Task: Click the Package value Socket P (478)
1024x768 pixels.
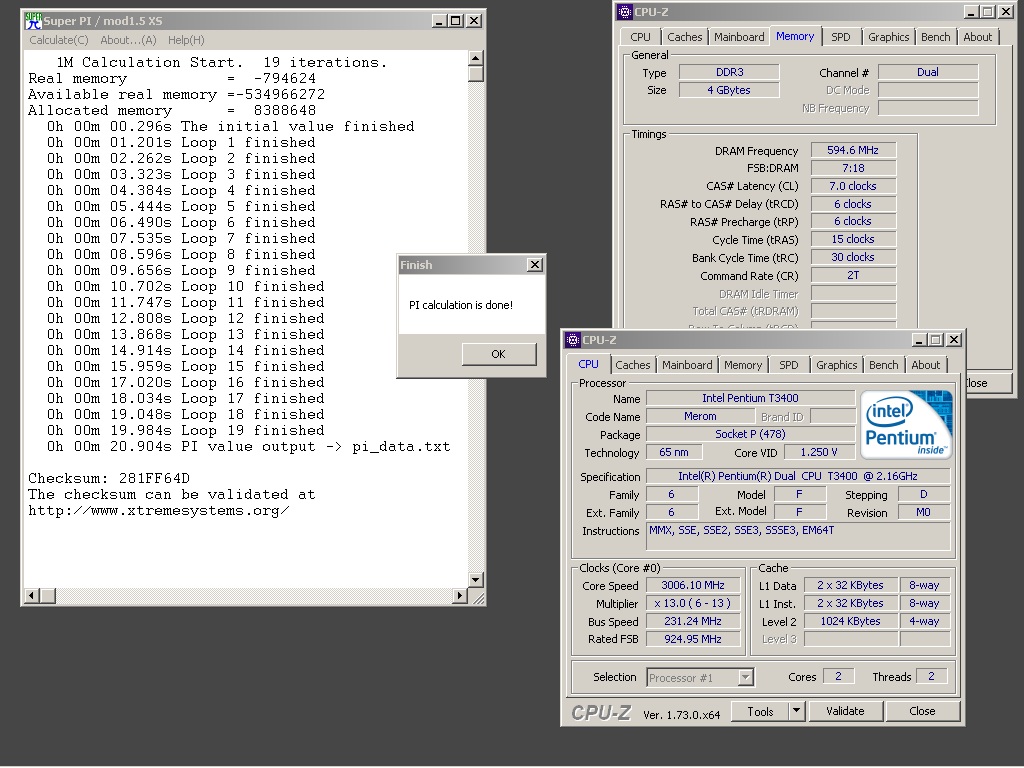Action: 750,434
